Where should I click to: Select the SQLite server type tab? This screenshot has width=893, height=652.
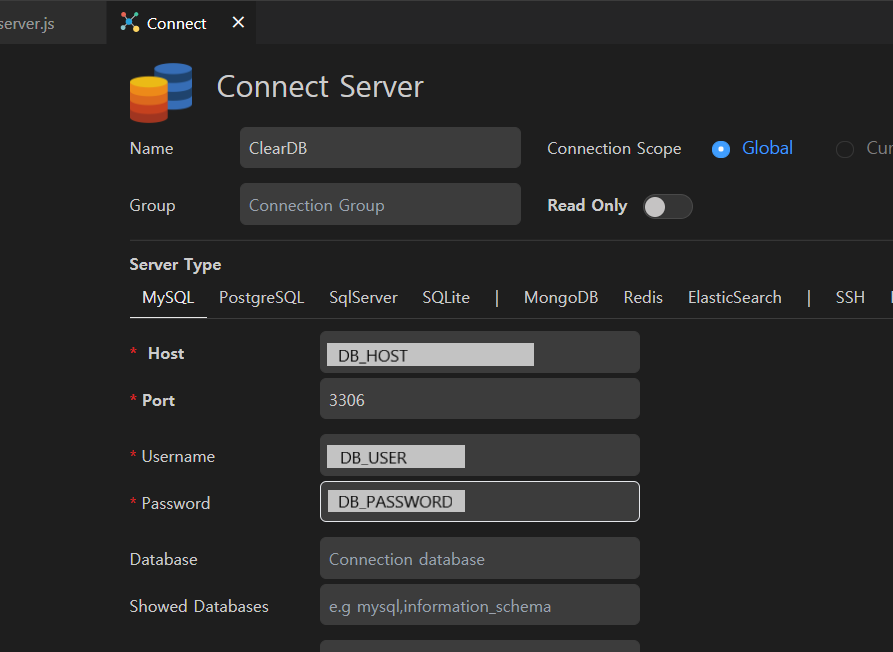446,297
